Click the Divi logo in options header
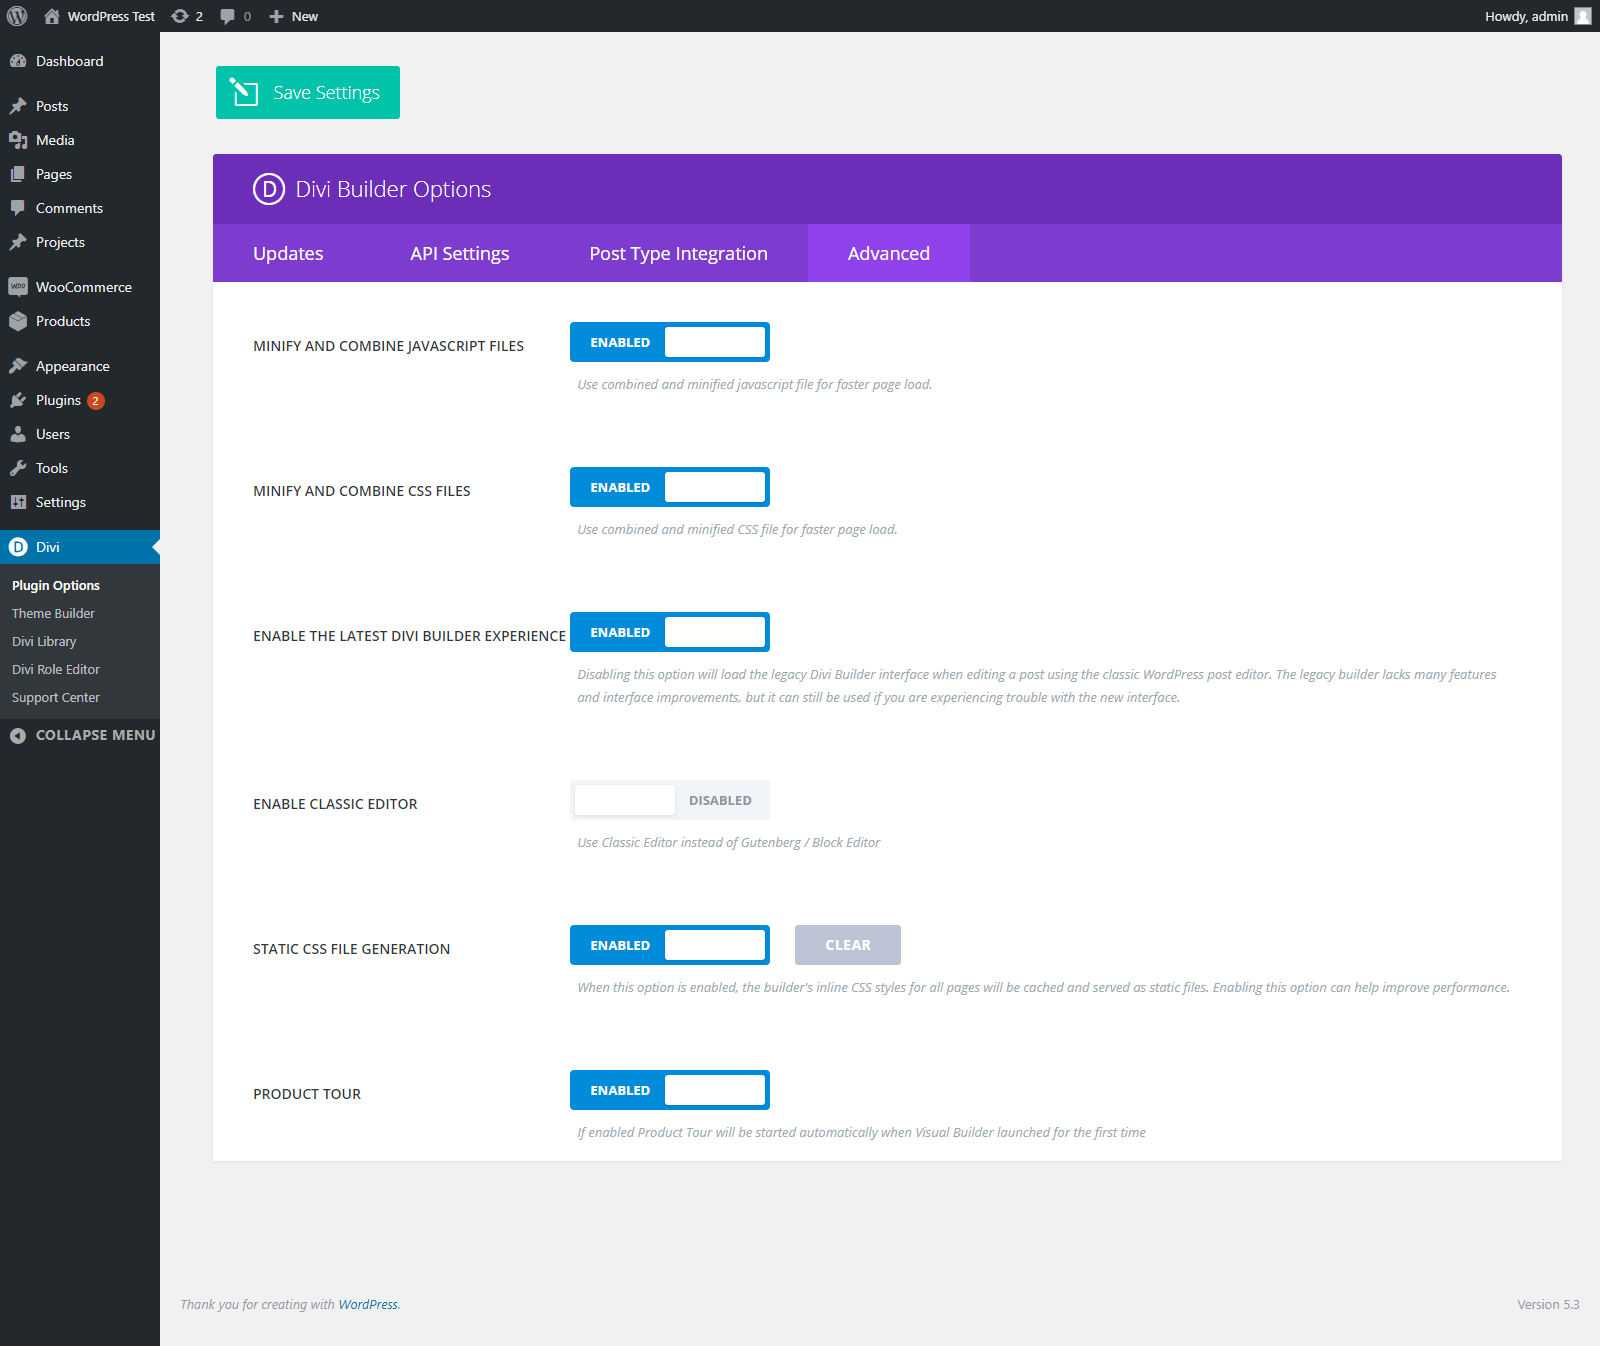This screenshot has width=1600, height=1346. click(x=269, y=189)
